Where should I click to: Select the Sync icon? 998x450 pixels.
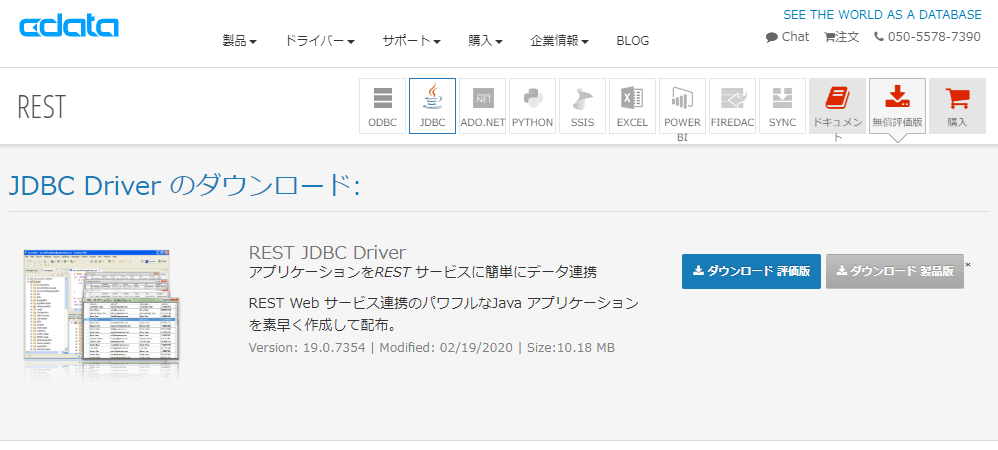point(782,106)
